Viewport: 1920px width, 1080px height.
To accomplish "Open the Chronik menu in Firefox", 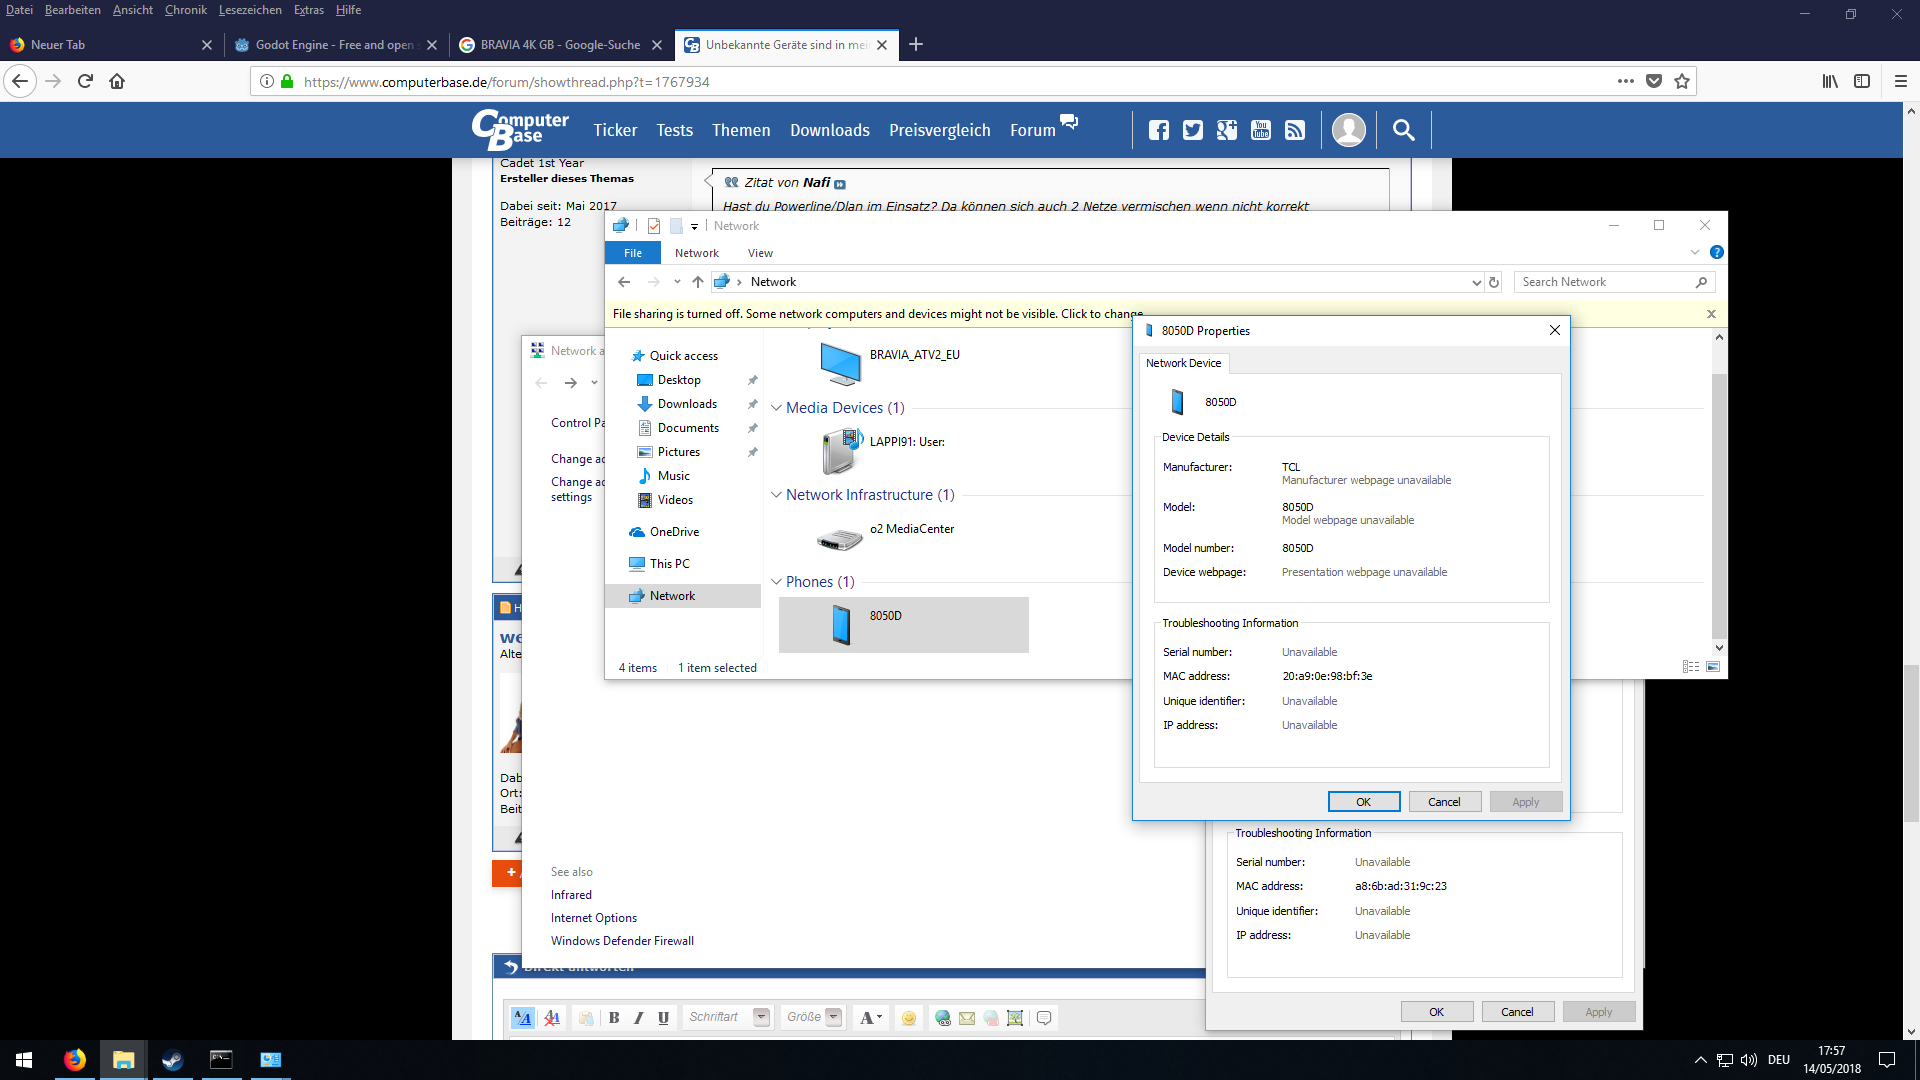I will pos(186,10).
